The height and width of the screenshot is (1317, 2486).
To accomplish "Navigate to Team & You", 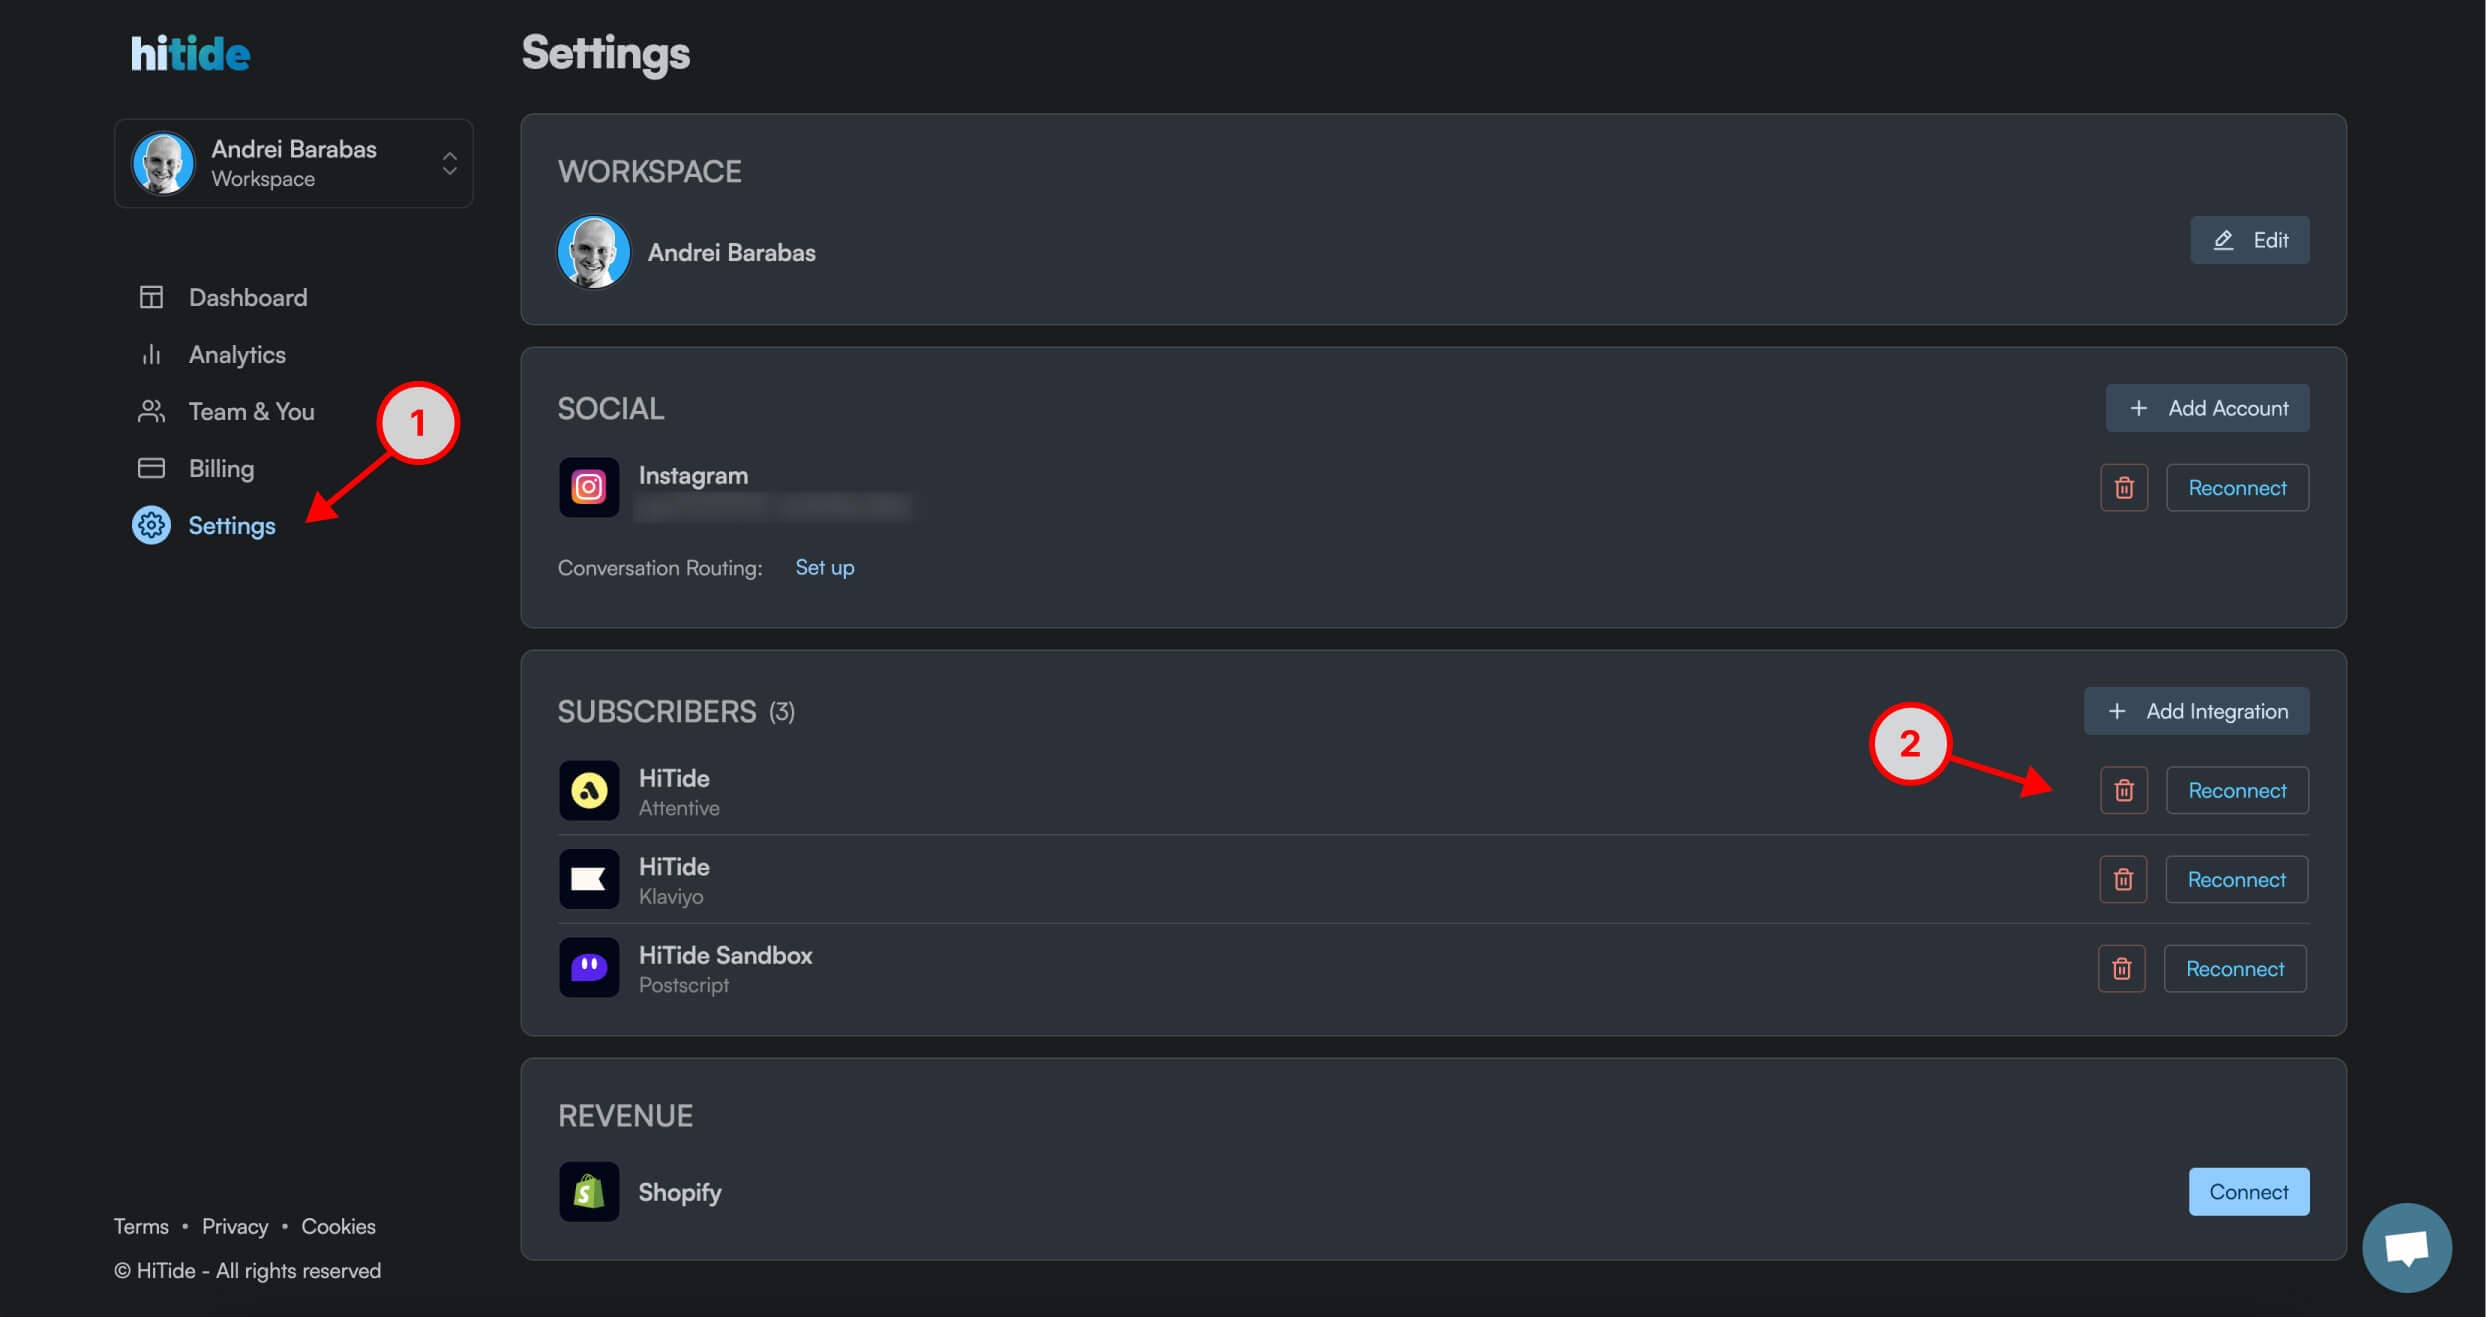I will (251, 412).
